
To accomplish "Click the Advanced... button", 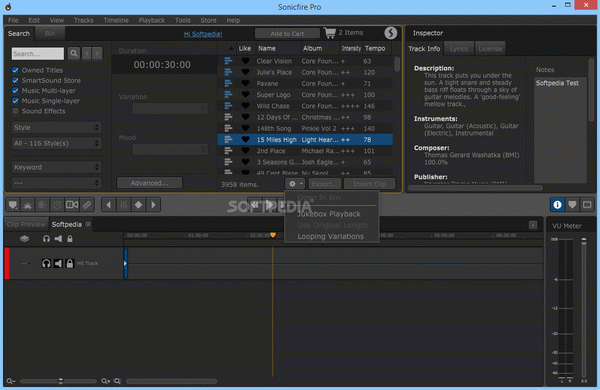I will (x=149, y=183).
